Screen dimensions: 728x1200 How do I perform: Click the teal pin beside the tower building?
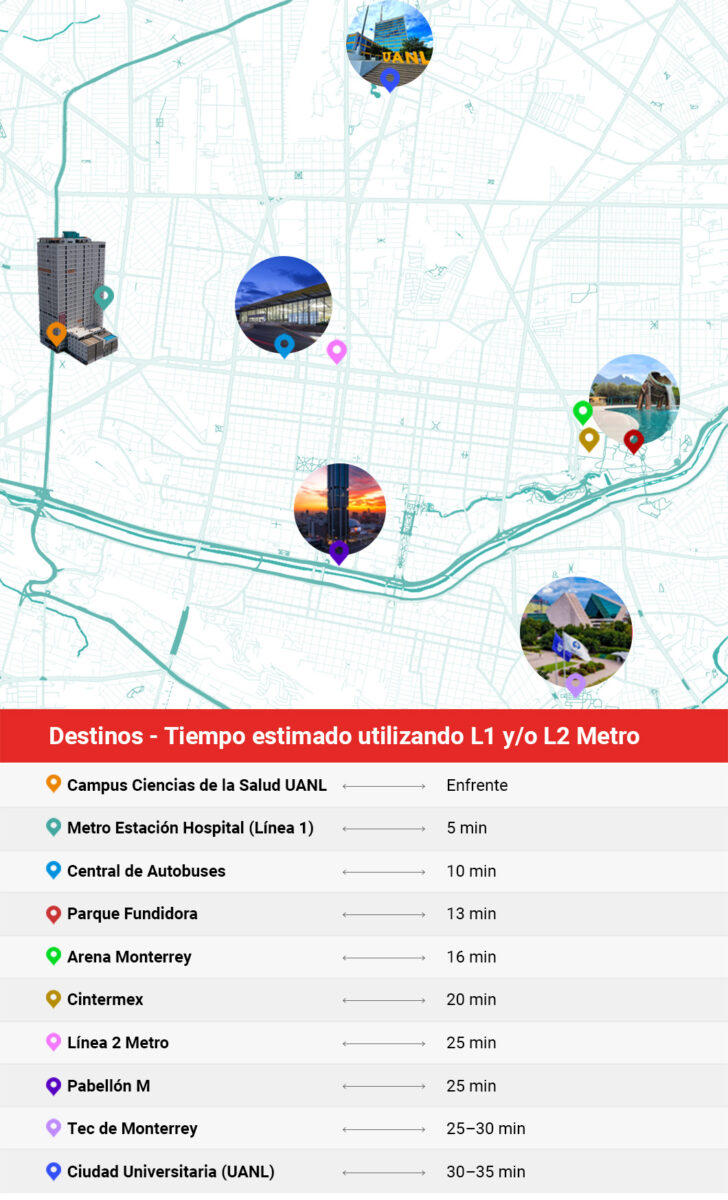(103, 296)
